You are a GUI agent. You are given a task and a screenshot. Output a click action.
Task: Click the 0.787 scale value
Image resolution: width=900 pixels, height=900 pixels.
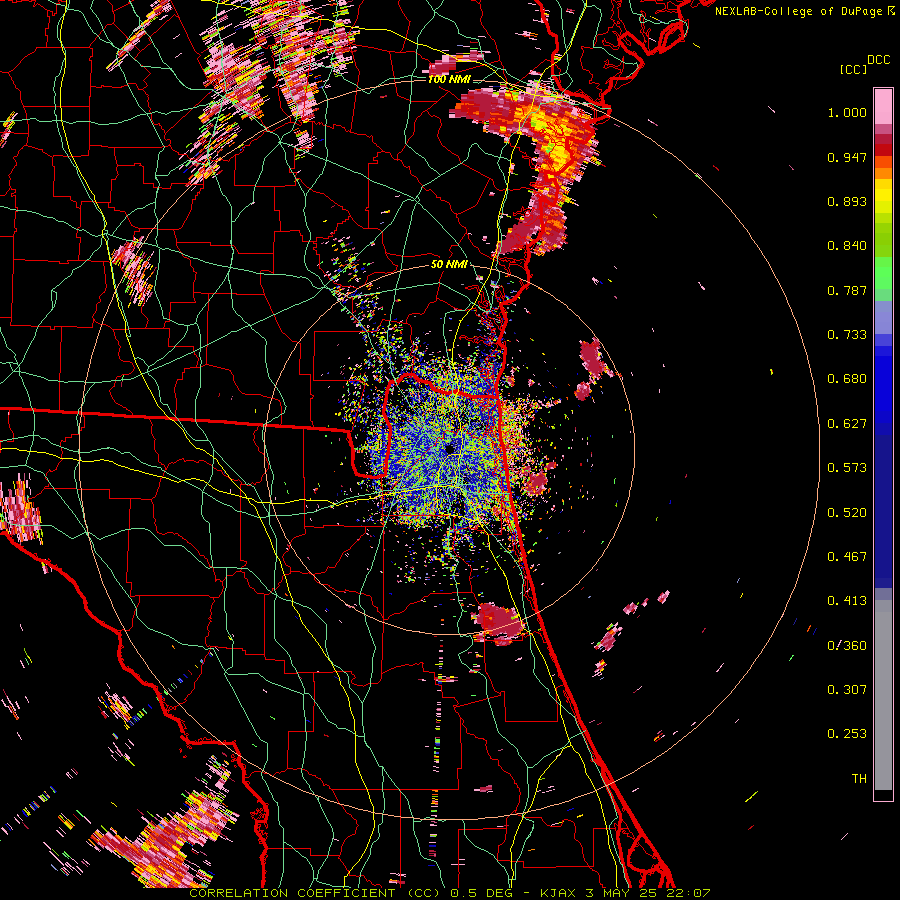pos(847,290)
